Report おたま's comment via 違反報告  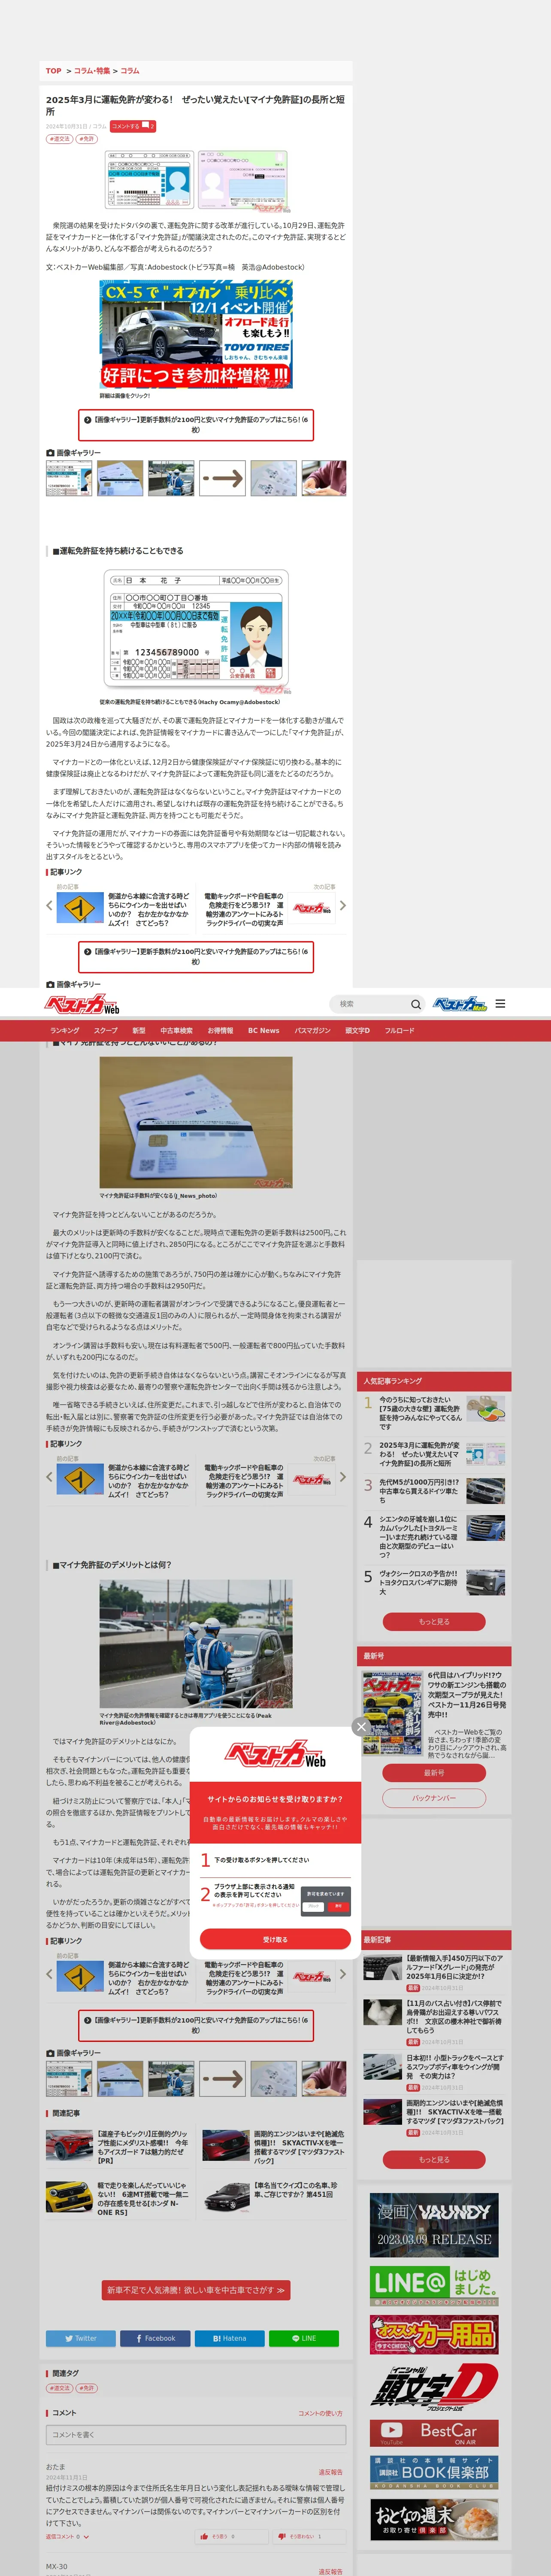(x=330, y=2472)
